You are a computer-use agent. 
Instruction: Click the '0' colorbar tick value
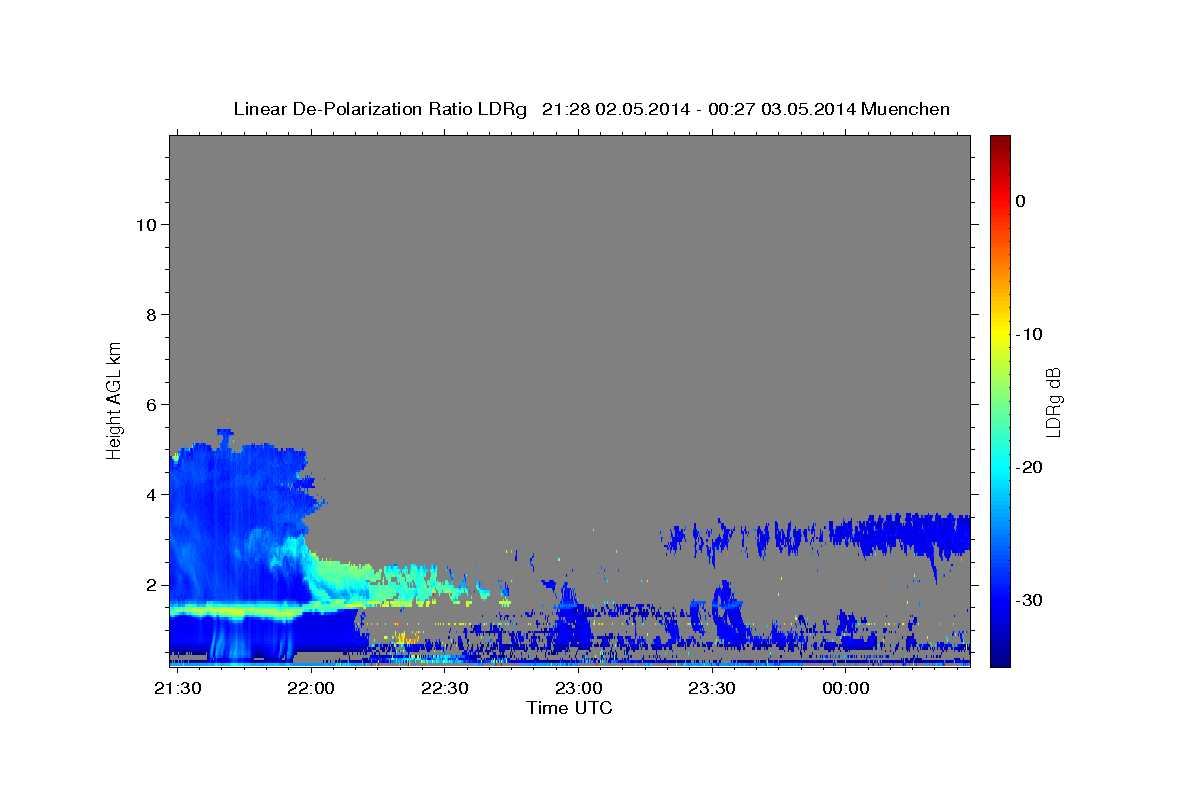[x=1020, y=201]
